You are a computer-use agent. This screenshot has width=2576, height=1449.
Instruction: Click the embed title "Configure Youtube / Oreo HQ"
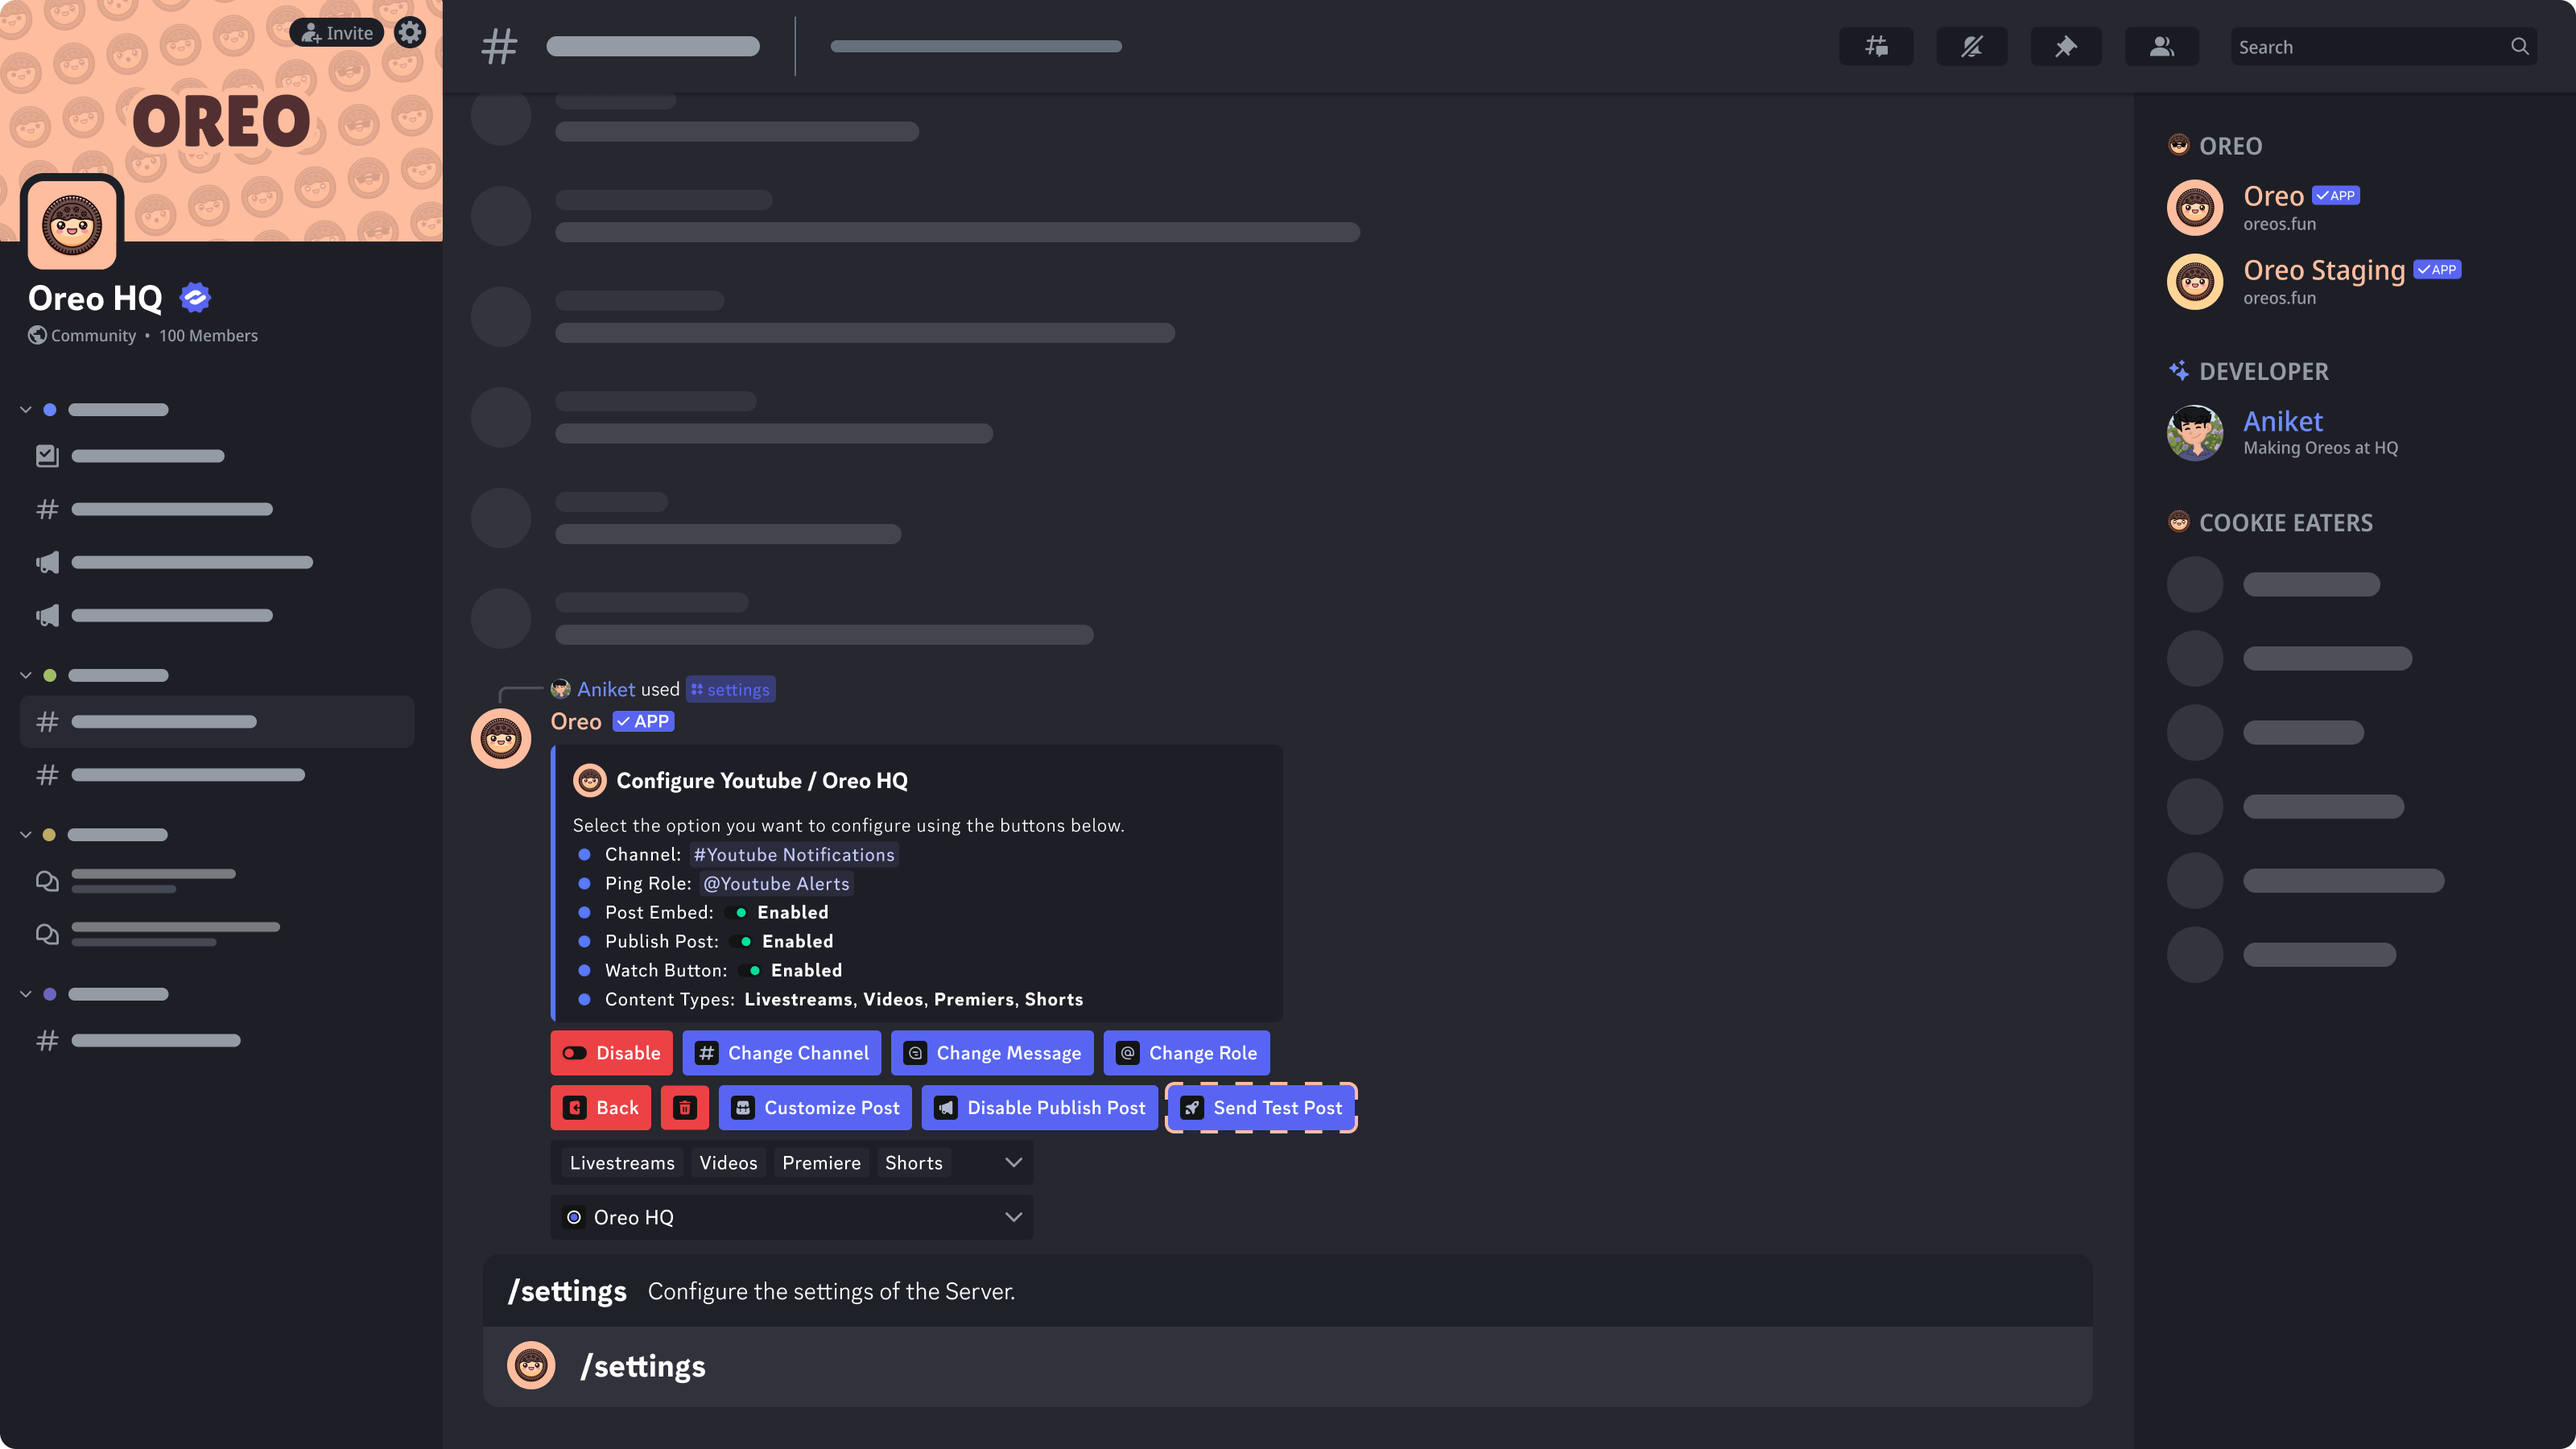(761, 780)
